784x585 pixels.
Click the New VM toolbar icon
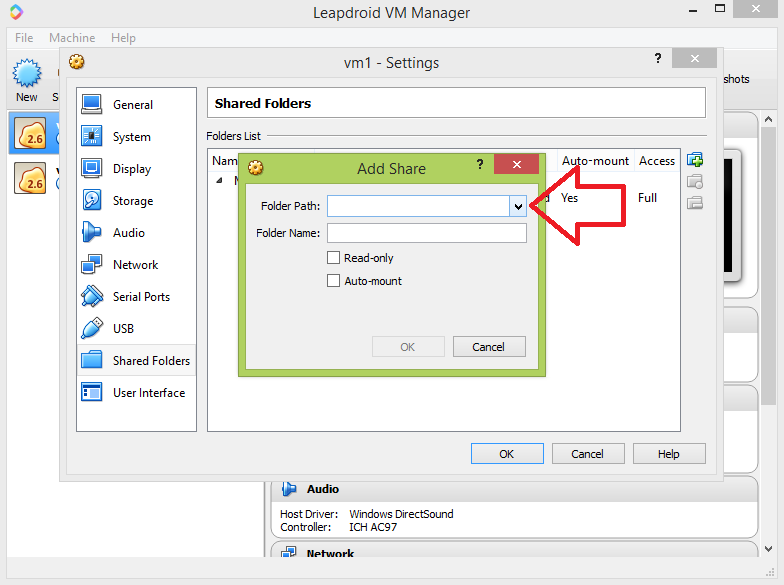(x=26, y=80)
